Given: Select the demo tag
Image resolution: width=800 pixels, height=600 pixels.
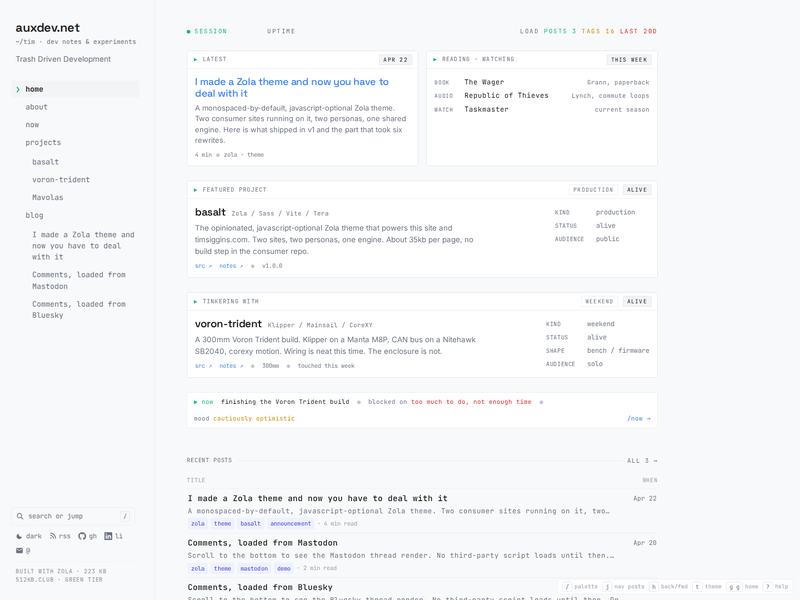Looking at the screenshot, I should coord(284,568).
